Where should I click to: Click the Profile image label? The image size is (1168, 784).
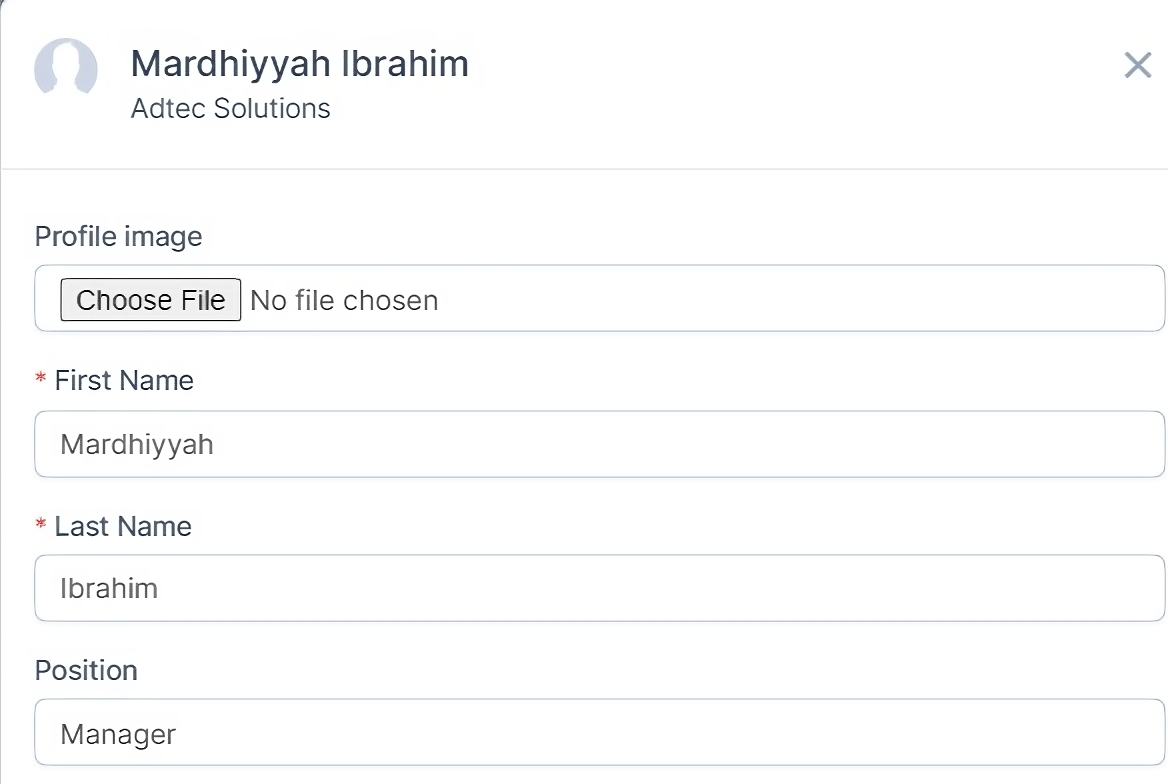click(x=118, y=237)
